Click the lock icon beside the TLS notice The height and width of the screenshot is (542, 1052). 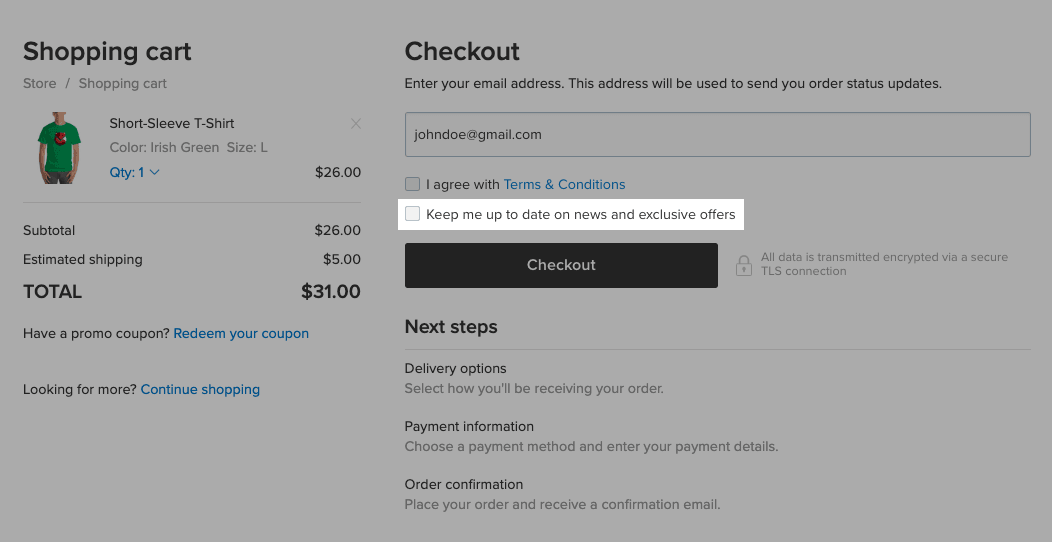pos(743,265)
